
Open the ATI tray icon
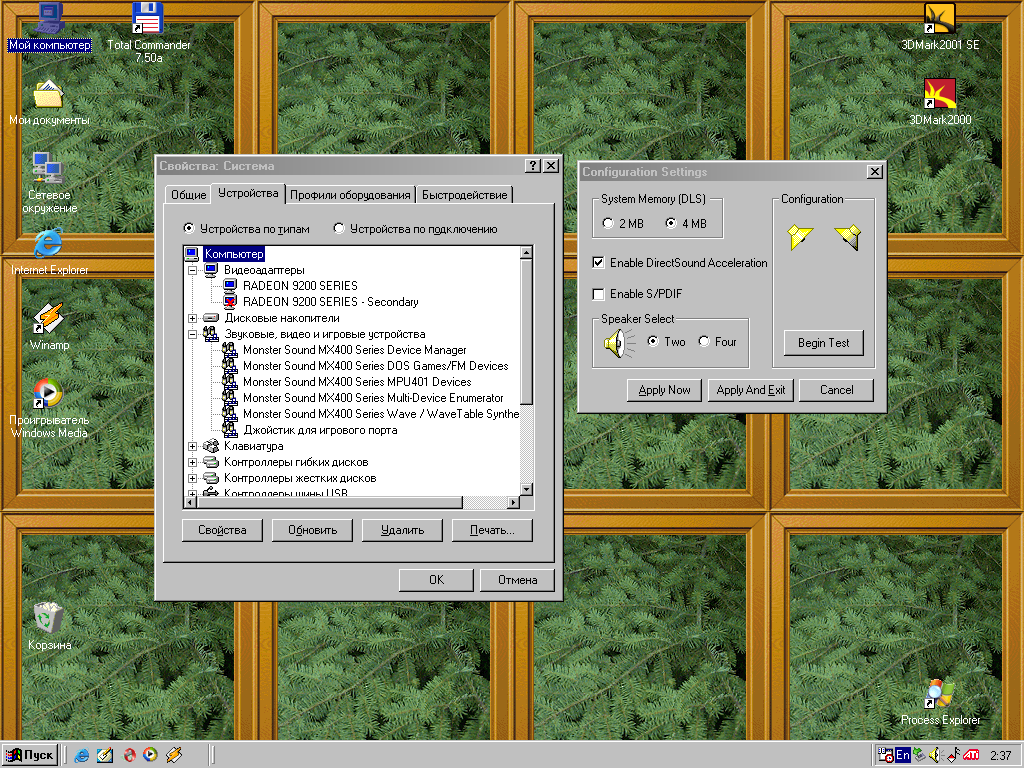tap(971, 755)
